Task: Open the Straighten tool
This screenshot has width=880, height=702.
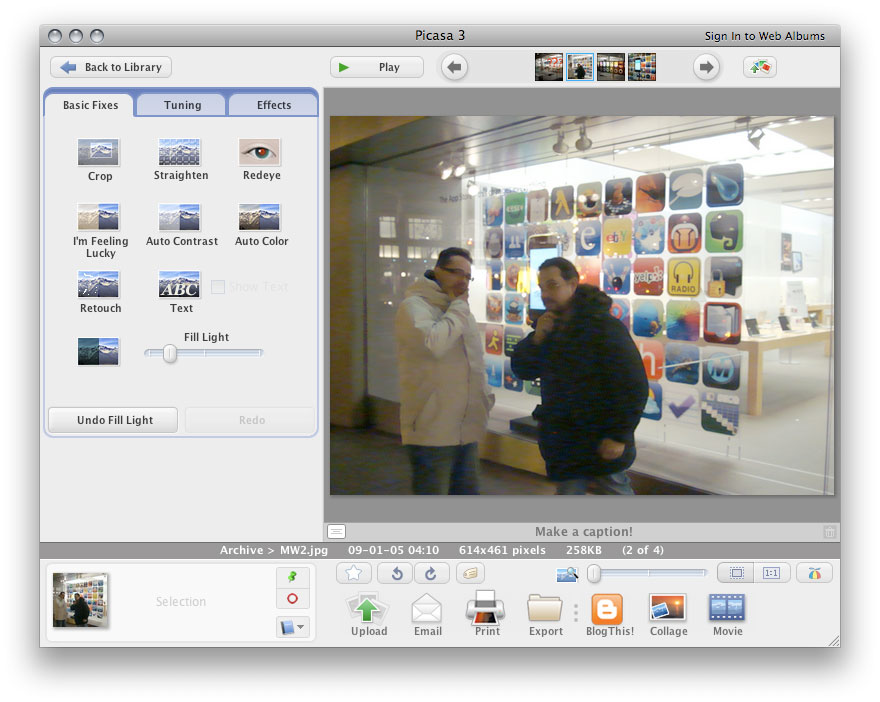Action: point(179,152)
